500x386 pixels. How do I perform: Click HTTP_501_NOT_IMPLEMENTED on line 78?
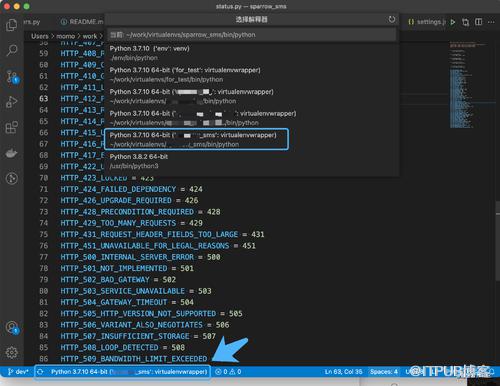pos(114,268)
